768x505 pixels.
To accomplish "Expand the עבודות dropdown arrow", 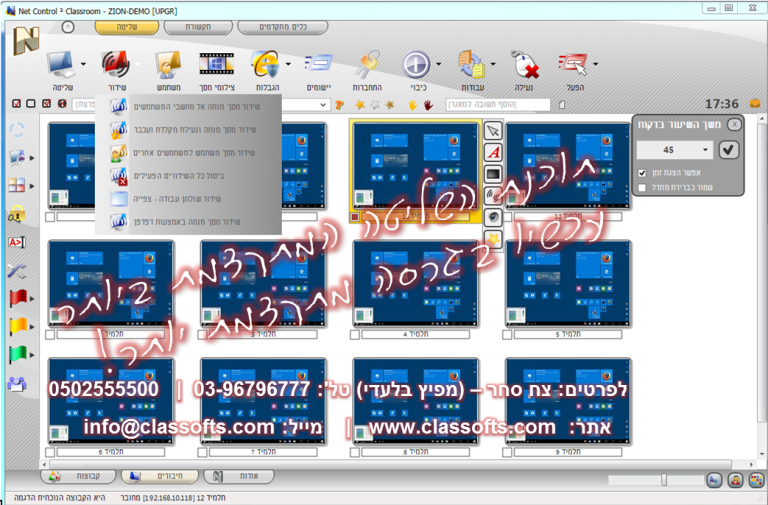I will tap(493, 64).
